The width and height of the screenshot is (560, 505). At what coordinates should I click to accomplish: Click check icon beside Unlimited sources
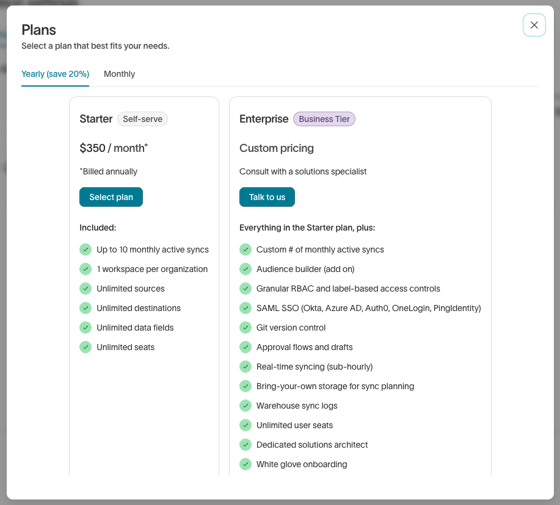[x=85, y=289]
